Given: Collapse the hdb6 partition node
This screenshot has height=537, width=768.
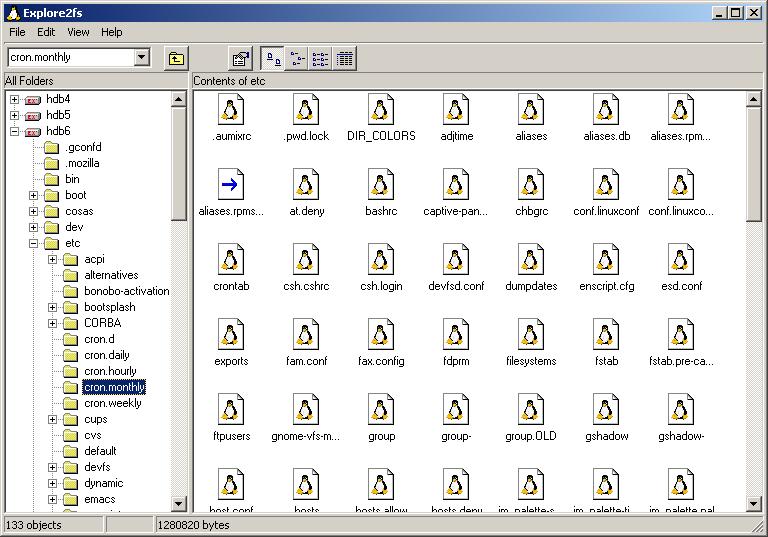Looking at the screenshot, I should click(14, 132).
